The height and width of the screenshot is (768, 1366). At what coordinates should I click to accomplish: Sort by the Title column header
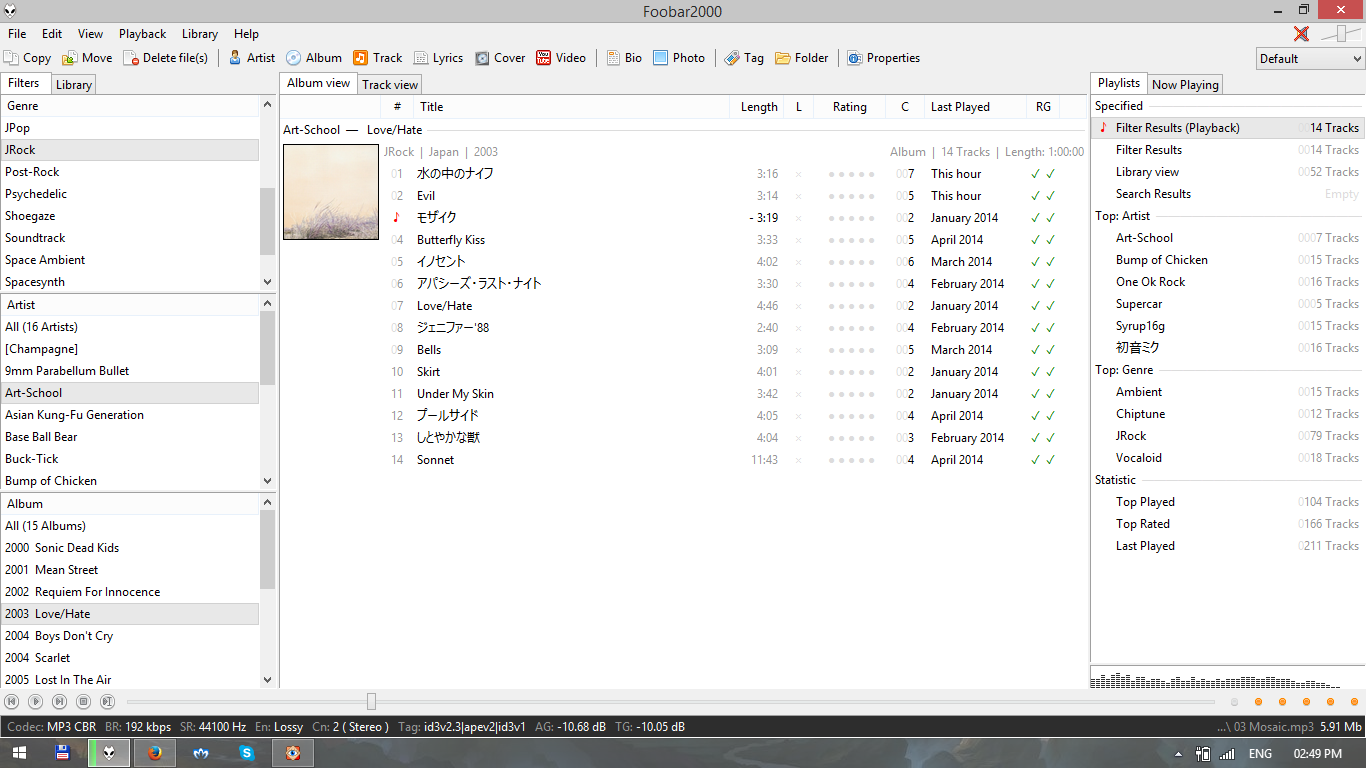pos(572,107)
